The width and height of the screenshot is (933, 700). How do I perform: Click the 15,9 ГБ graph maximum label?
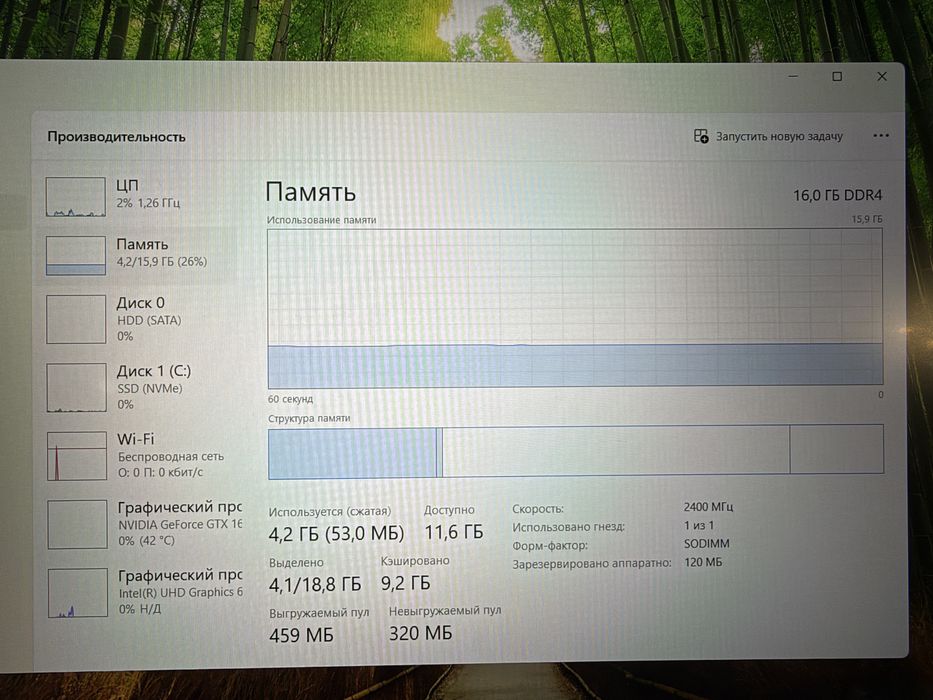tap(867, 219)
